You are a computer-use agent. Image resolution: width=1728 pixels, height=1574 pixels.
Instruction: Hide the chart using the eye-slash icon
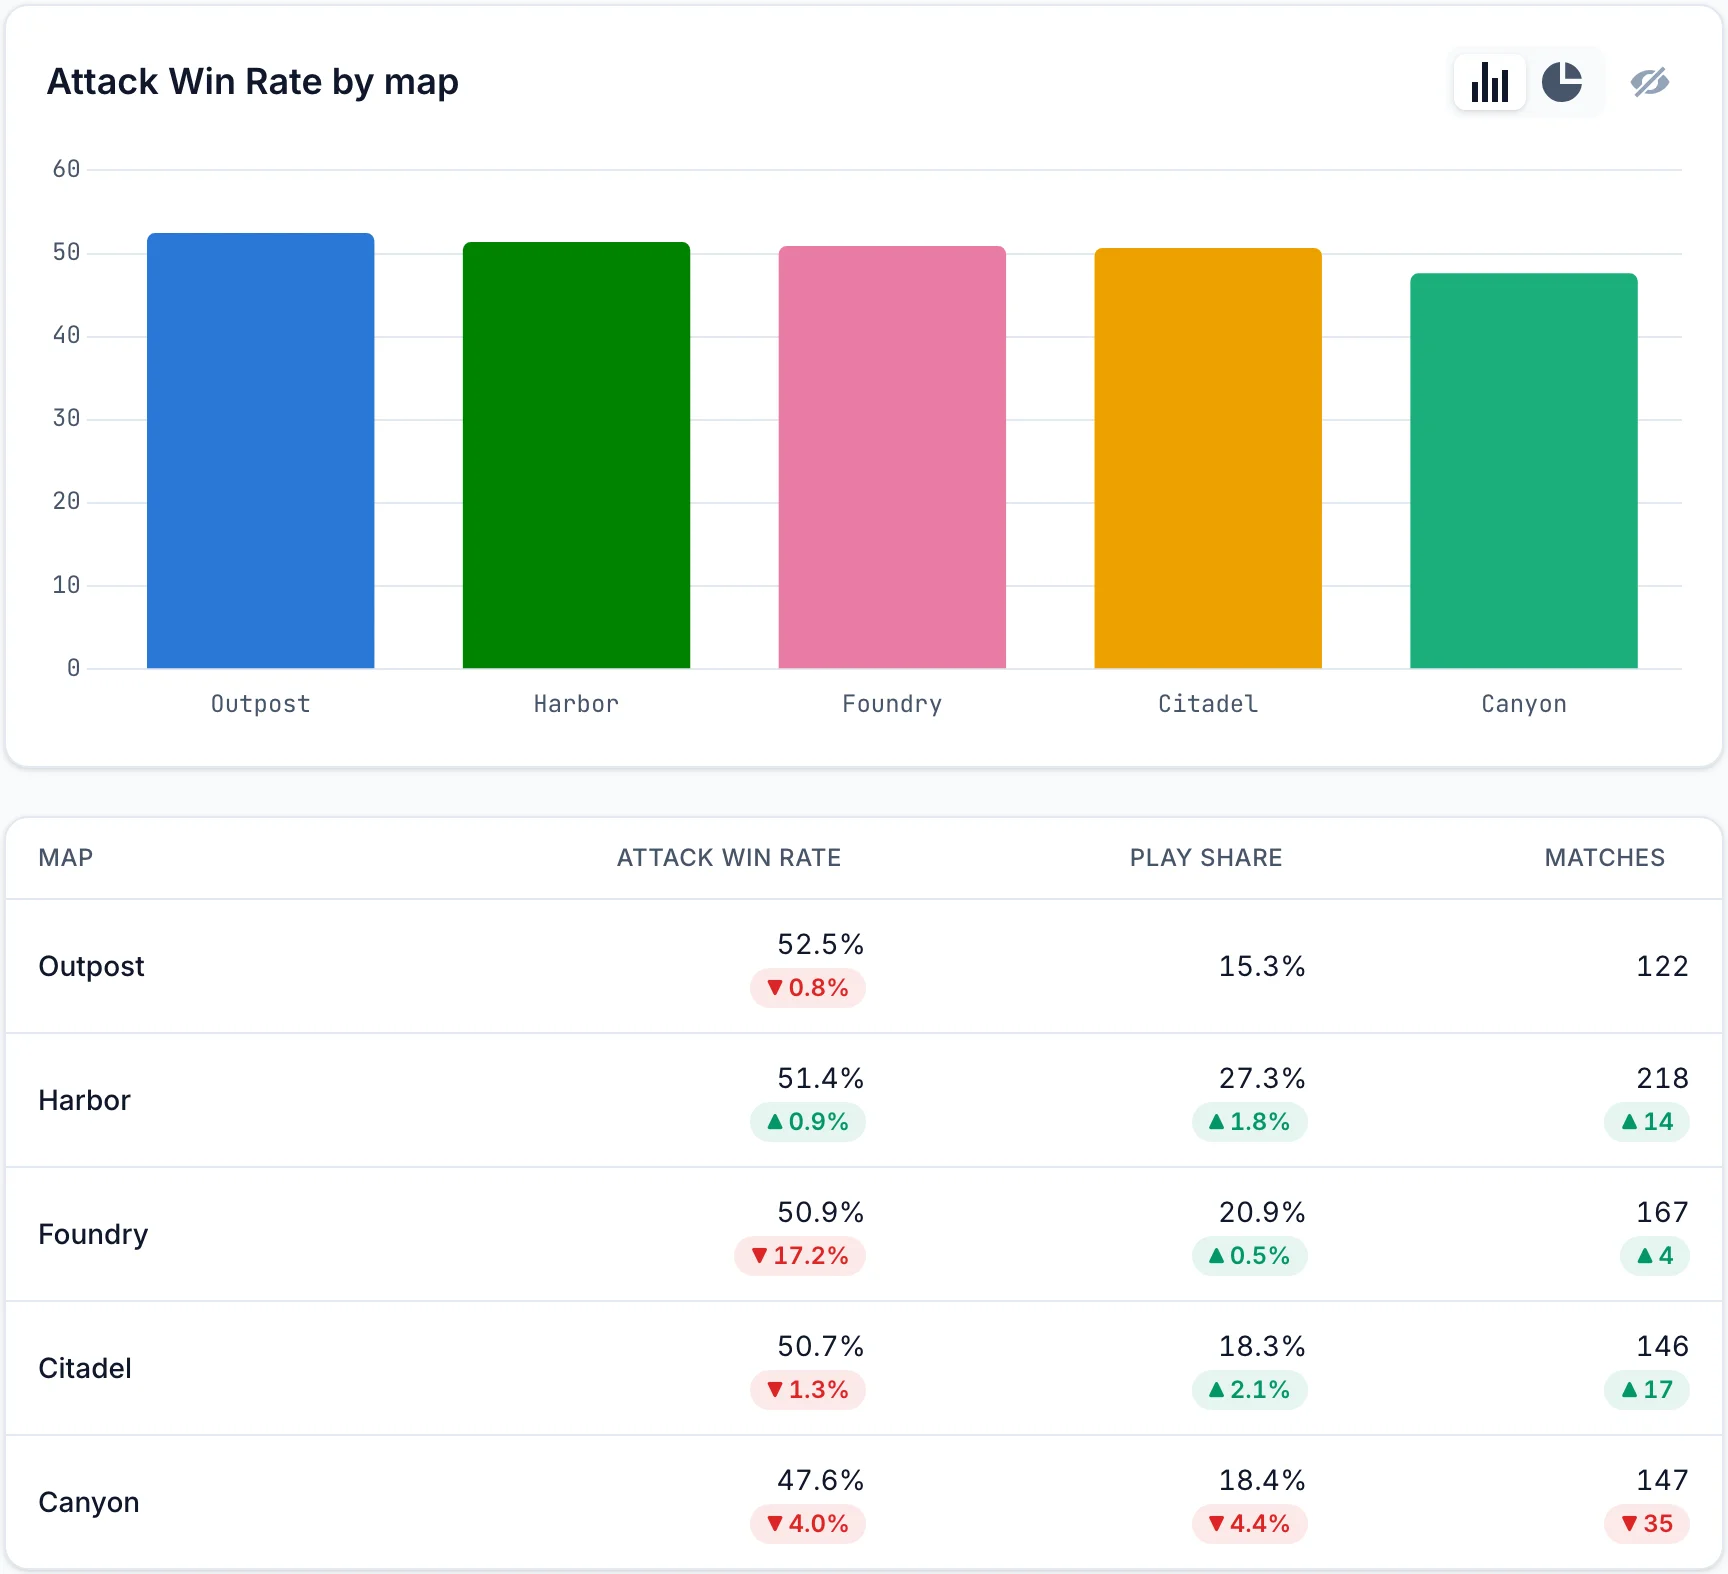(1650, 82)
